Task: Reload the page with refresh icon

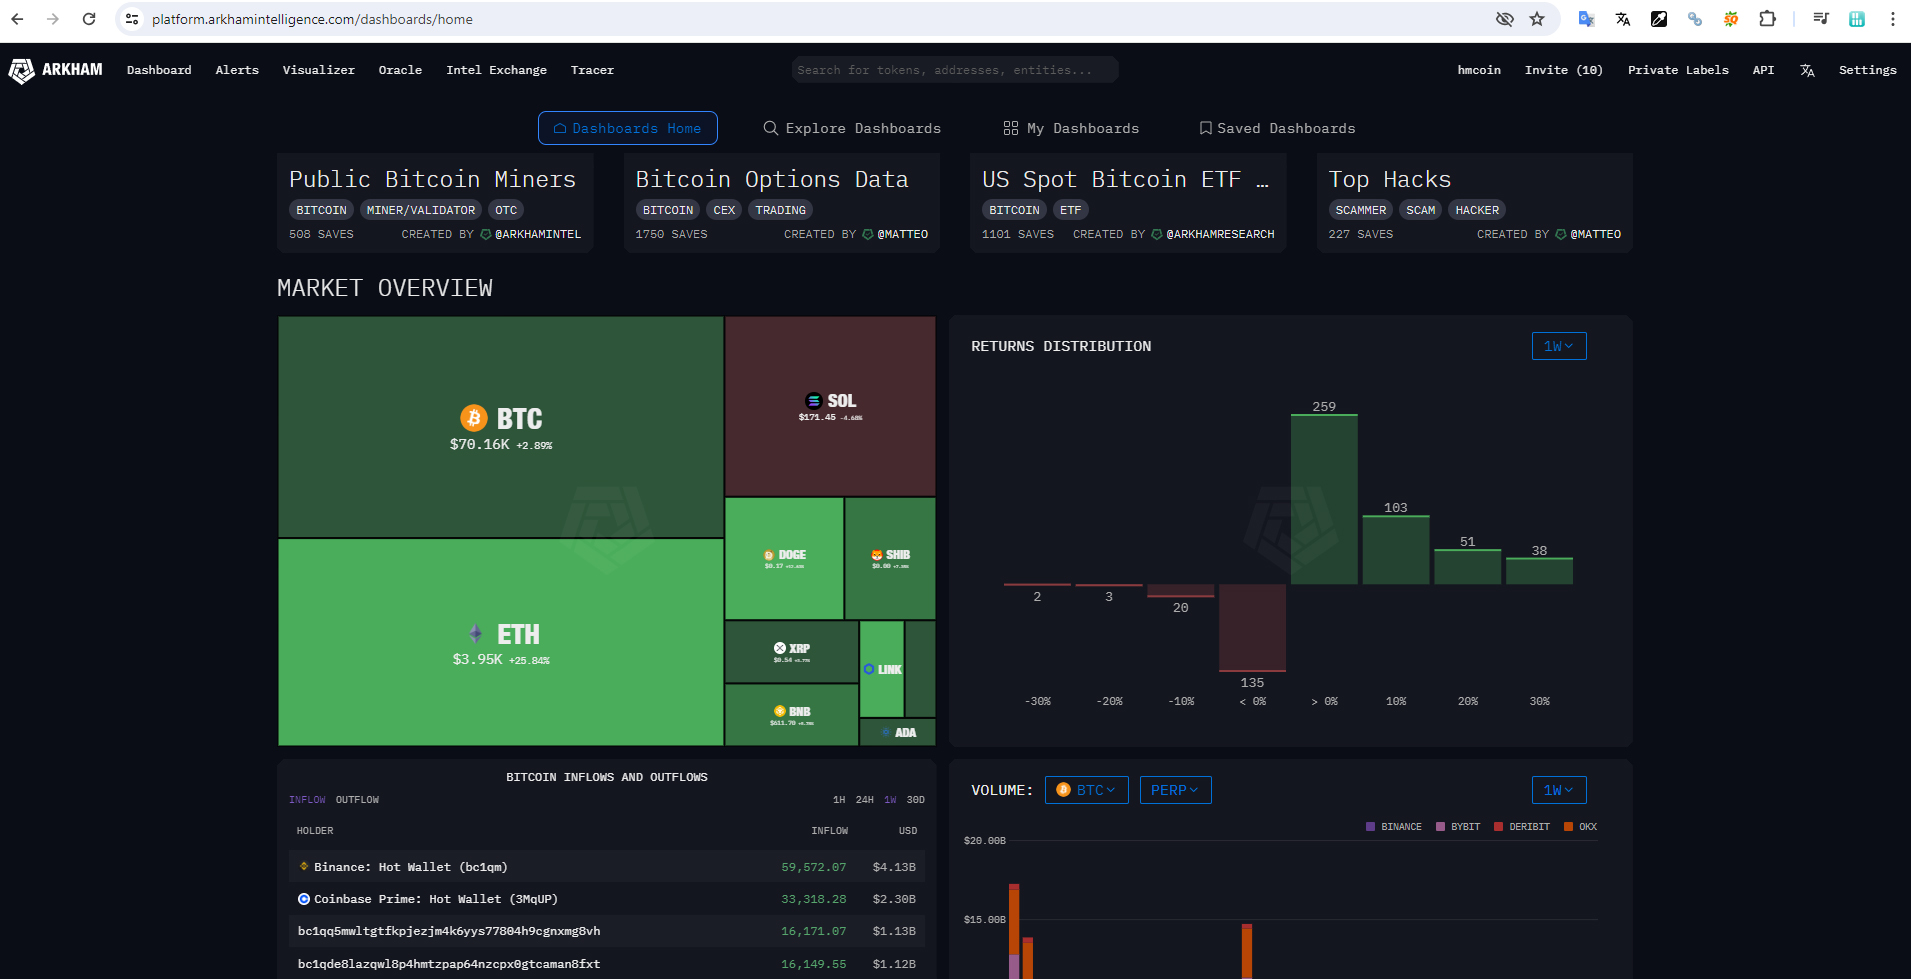Action: point(89,19)
